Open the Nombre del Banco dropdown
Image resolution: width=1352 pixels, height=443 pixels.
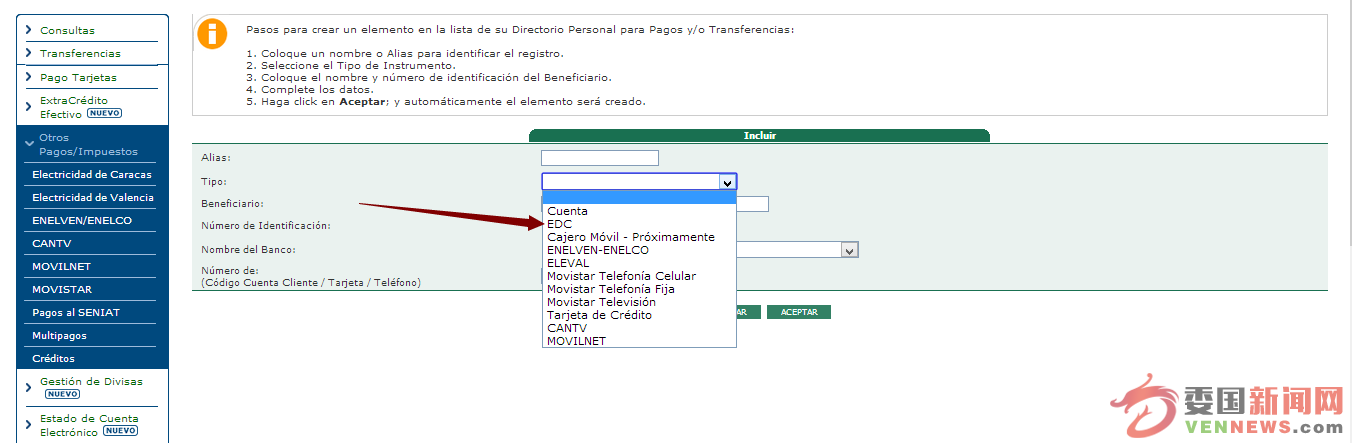click(849, 250)
